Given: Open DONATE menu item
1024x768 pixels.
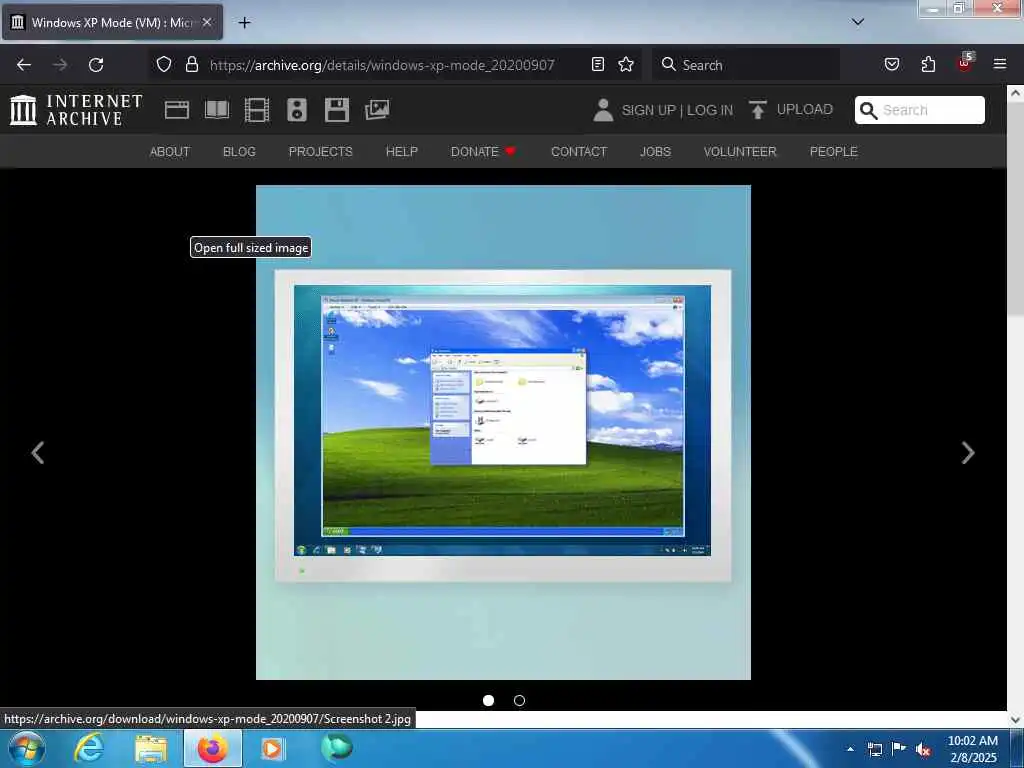Looking at the screenshot, I should pyautogui.click(x=483, y=152).
